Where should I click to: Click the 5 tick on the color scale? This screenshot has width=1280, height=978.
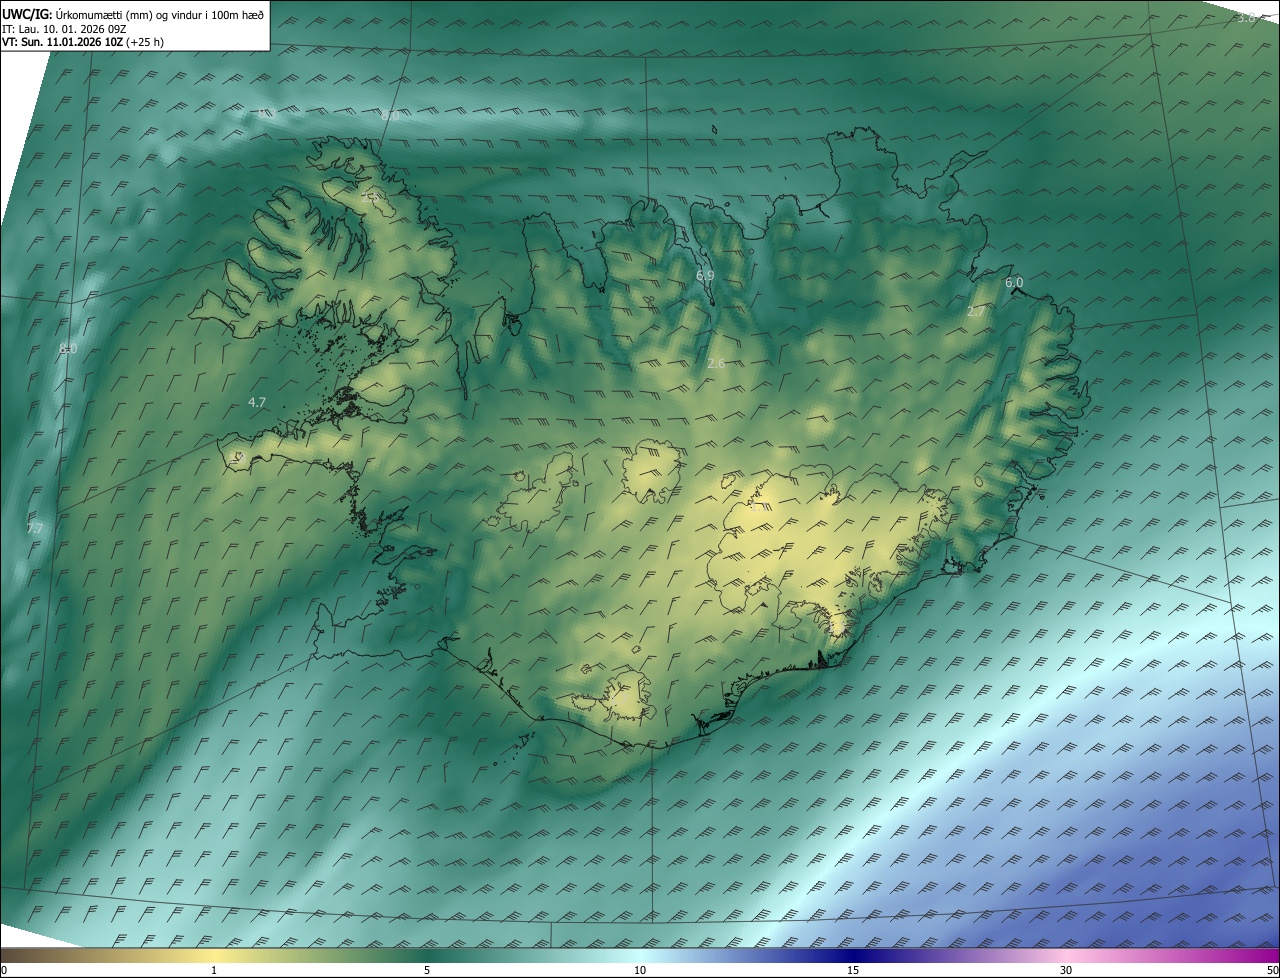point(427,971)
